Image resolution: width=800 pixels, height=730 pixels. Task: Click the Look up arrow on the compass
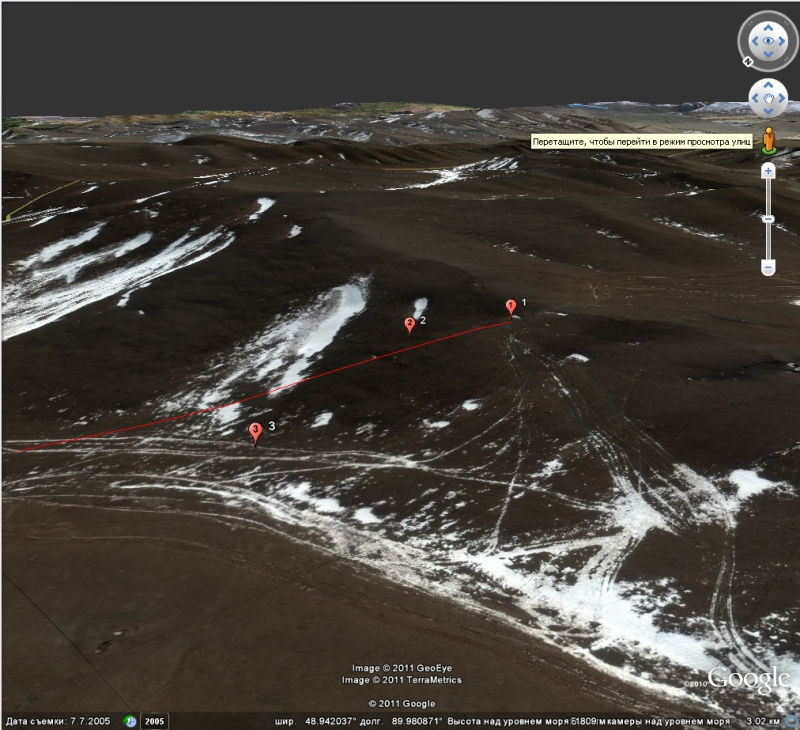point(768,27)
